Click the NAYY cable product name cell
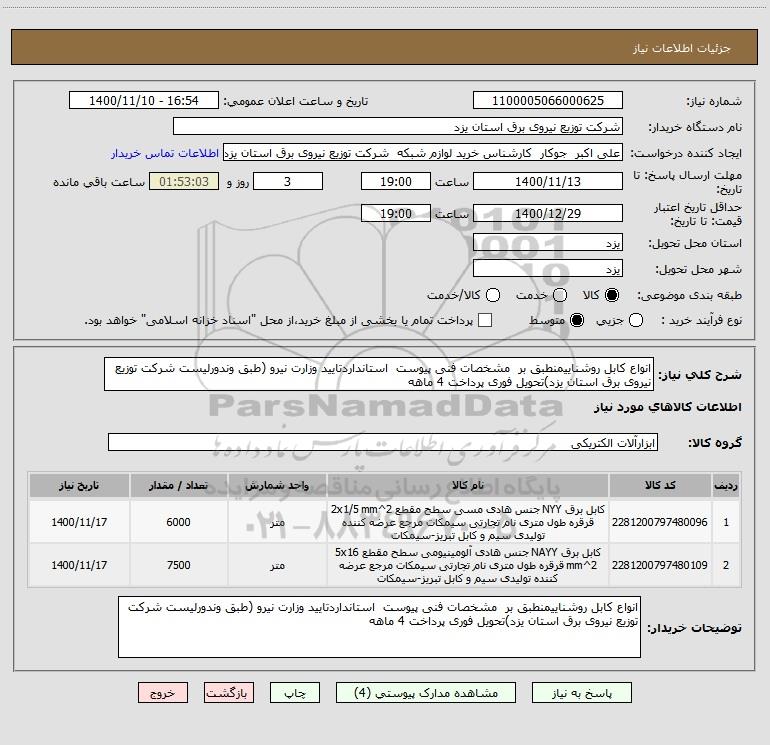Viewport: 770px width, 745px height. pyautogui.click(x=468, y=565)
